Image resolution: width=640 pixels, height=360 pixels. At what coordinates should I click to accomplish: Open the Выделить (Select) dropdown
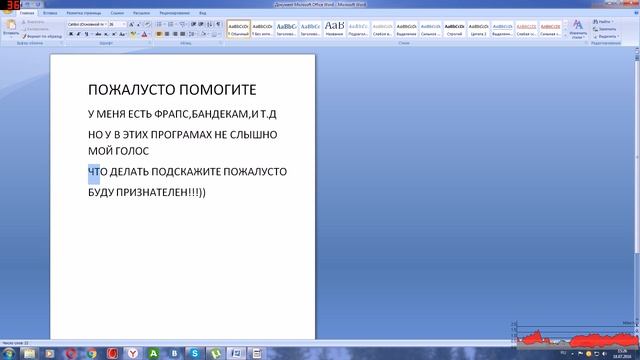coord(606,36)
